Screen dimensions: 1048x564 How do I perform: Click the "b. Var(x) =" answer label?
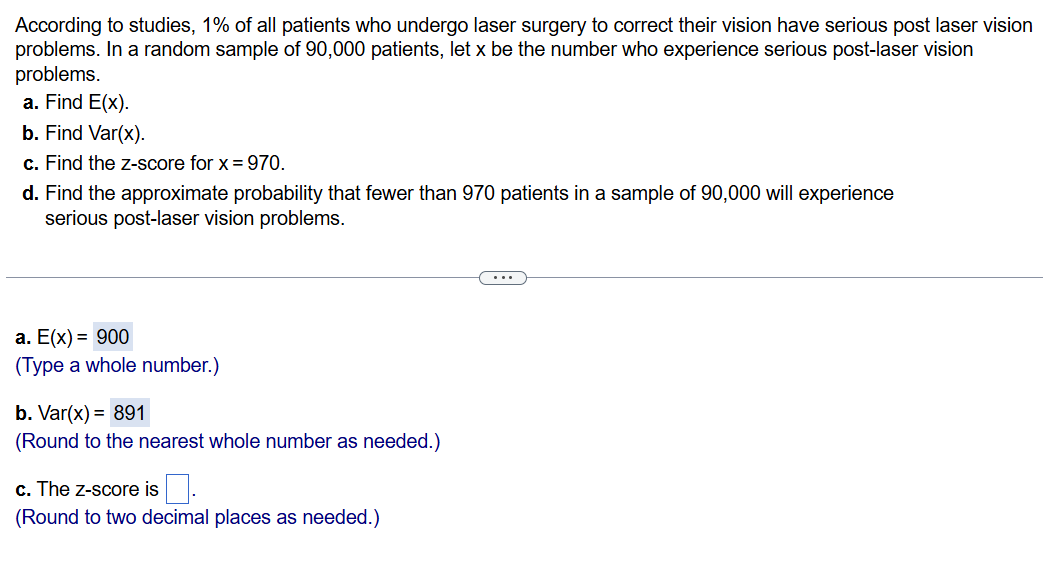[x=60, y=413]
